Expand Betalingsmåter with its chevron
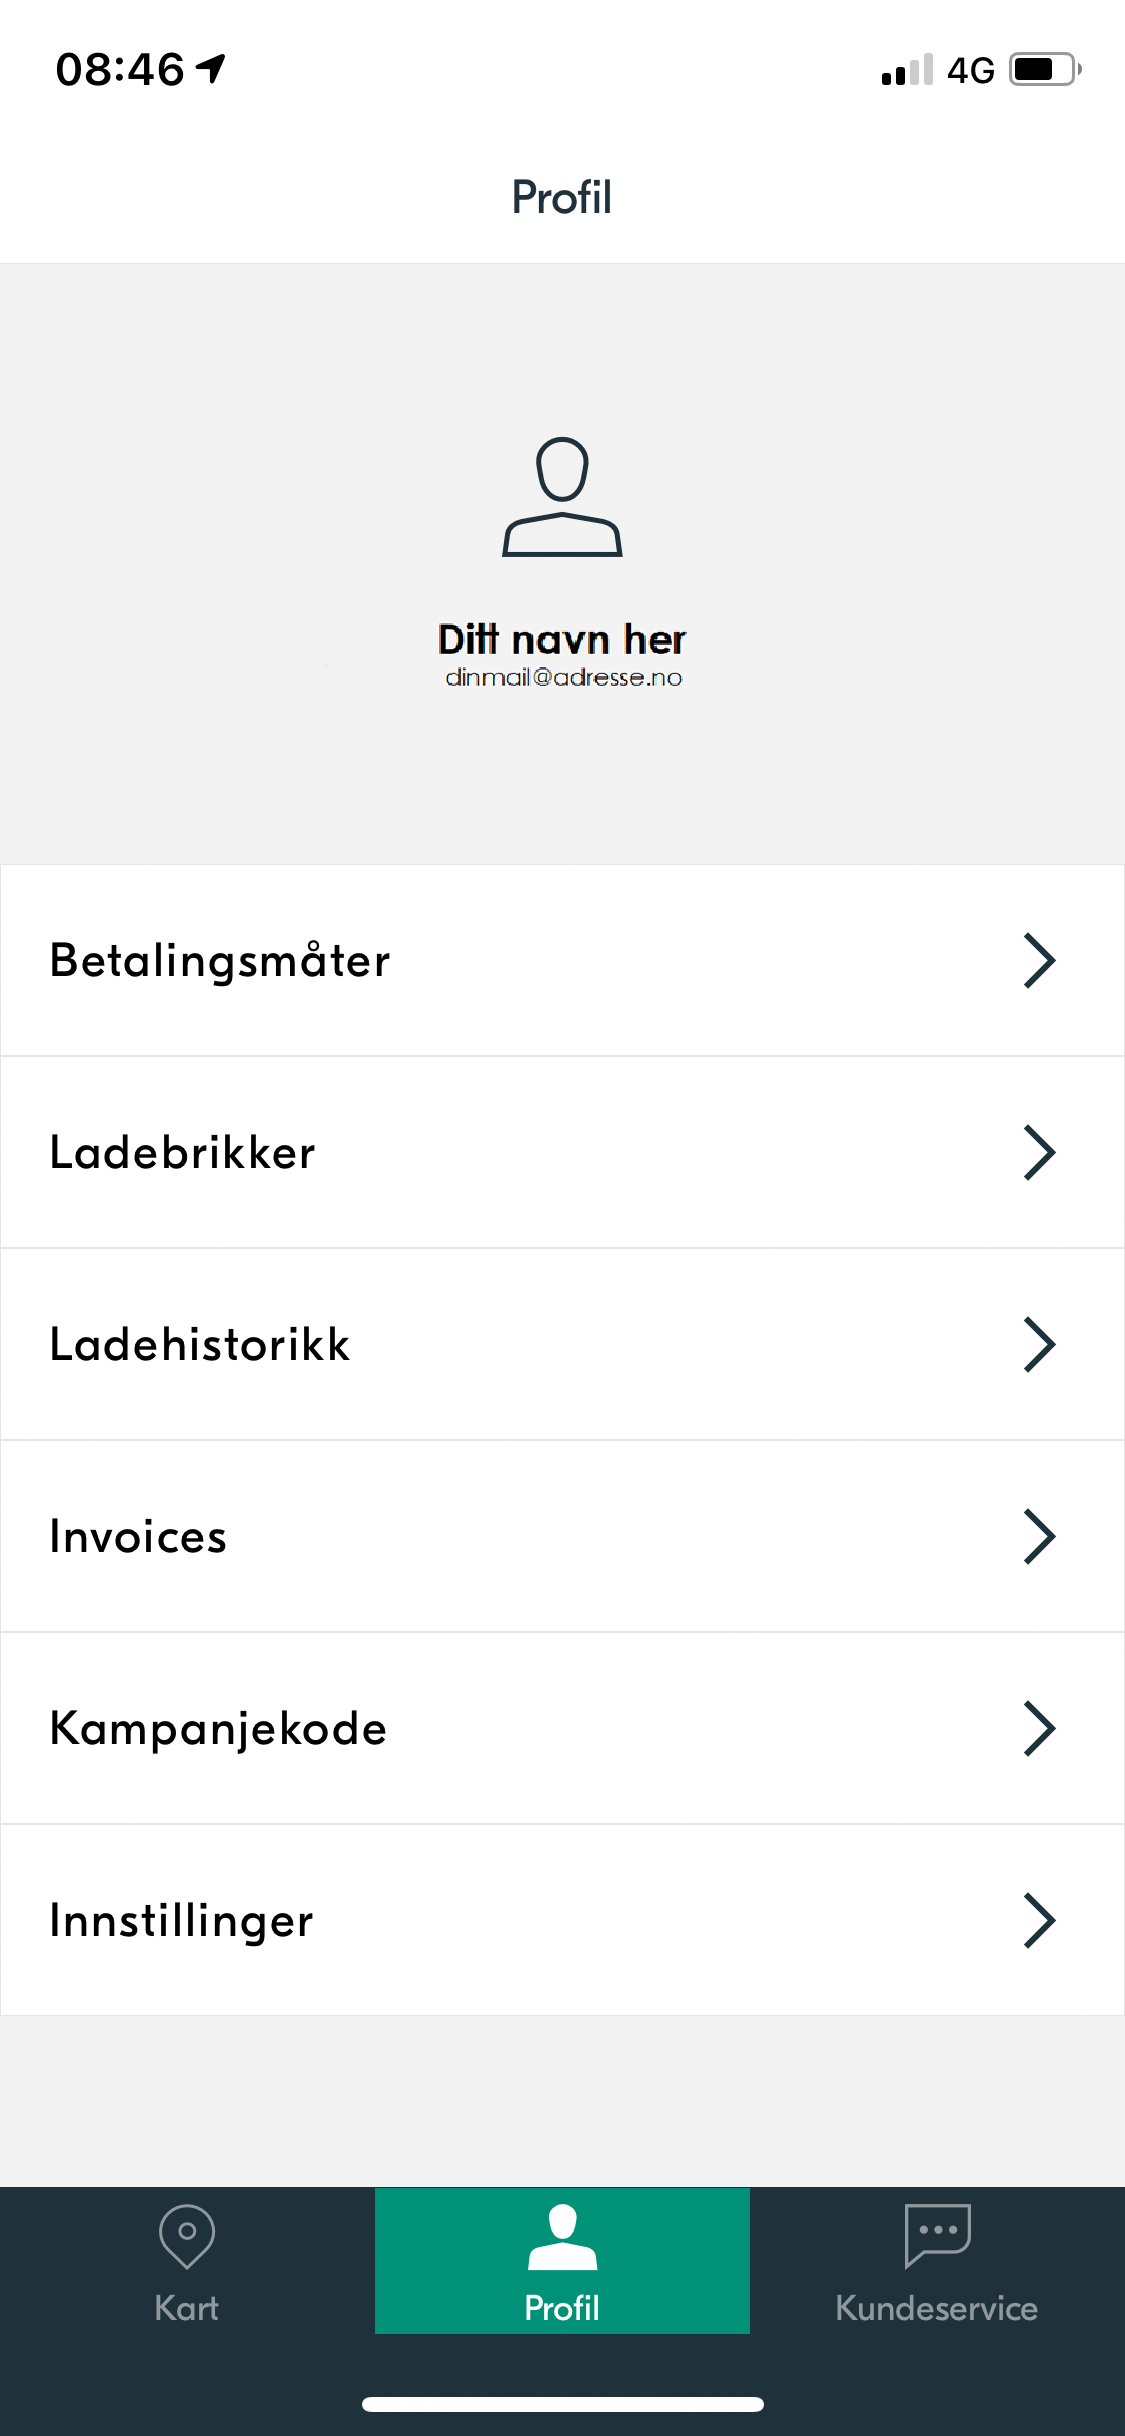This screenshot has height=2436, width=1125. tap(1039, 961)
